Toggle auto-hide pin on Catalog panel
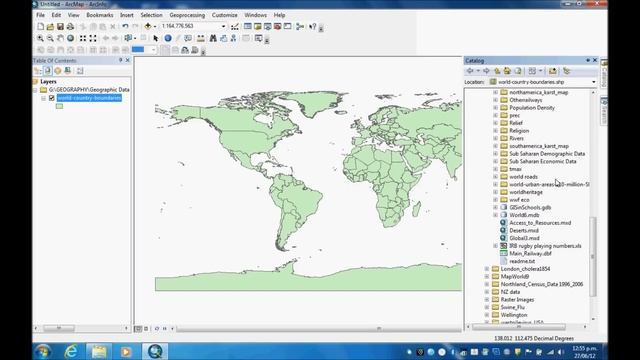The width and height of the screenshot is (640, 360). click(588, 60)
